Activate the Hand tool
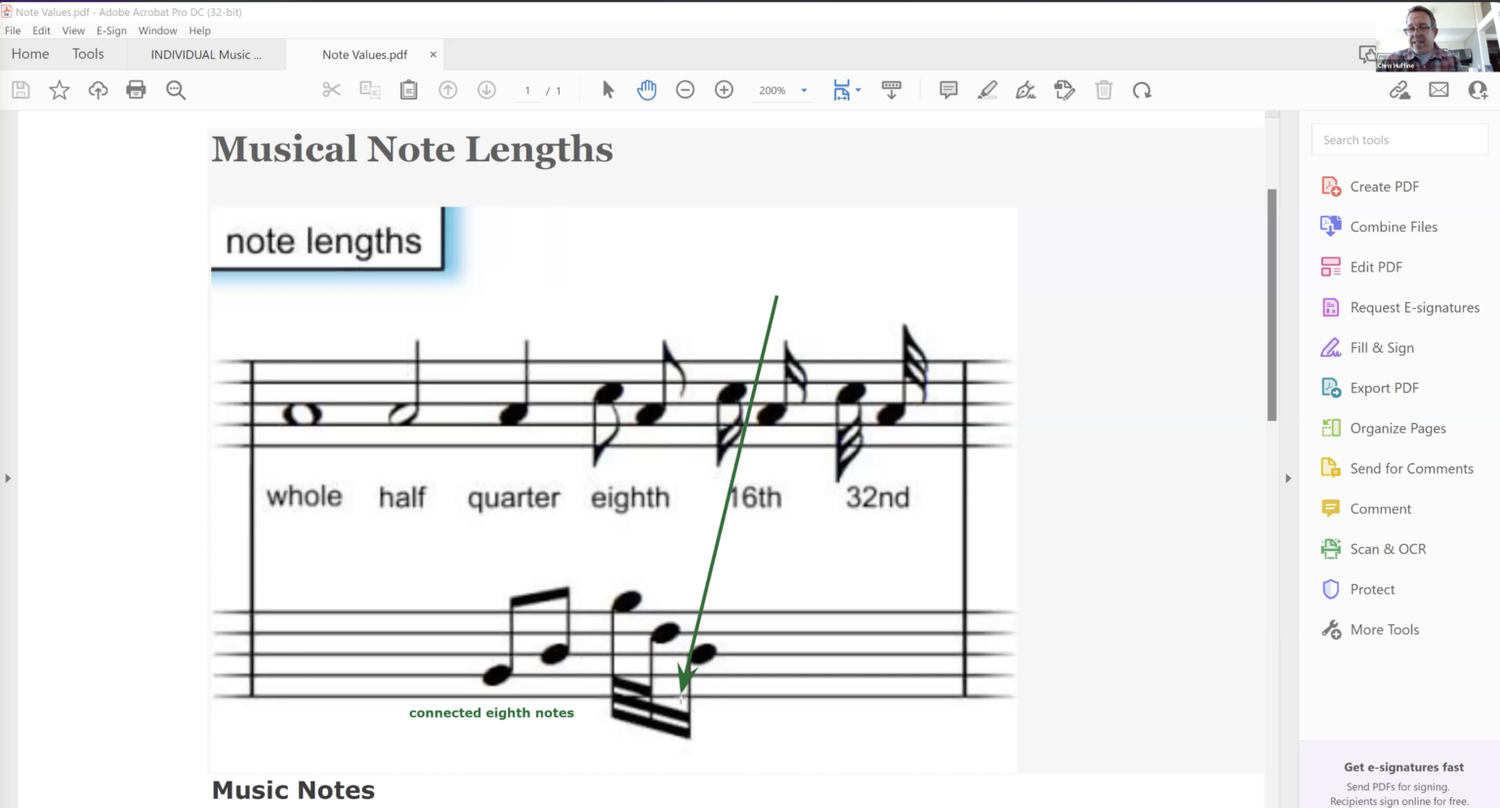 (646, 90)
